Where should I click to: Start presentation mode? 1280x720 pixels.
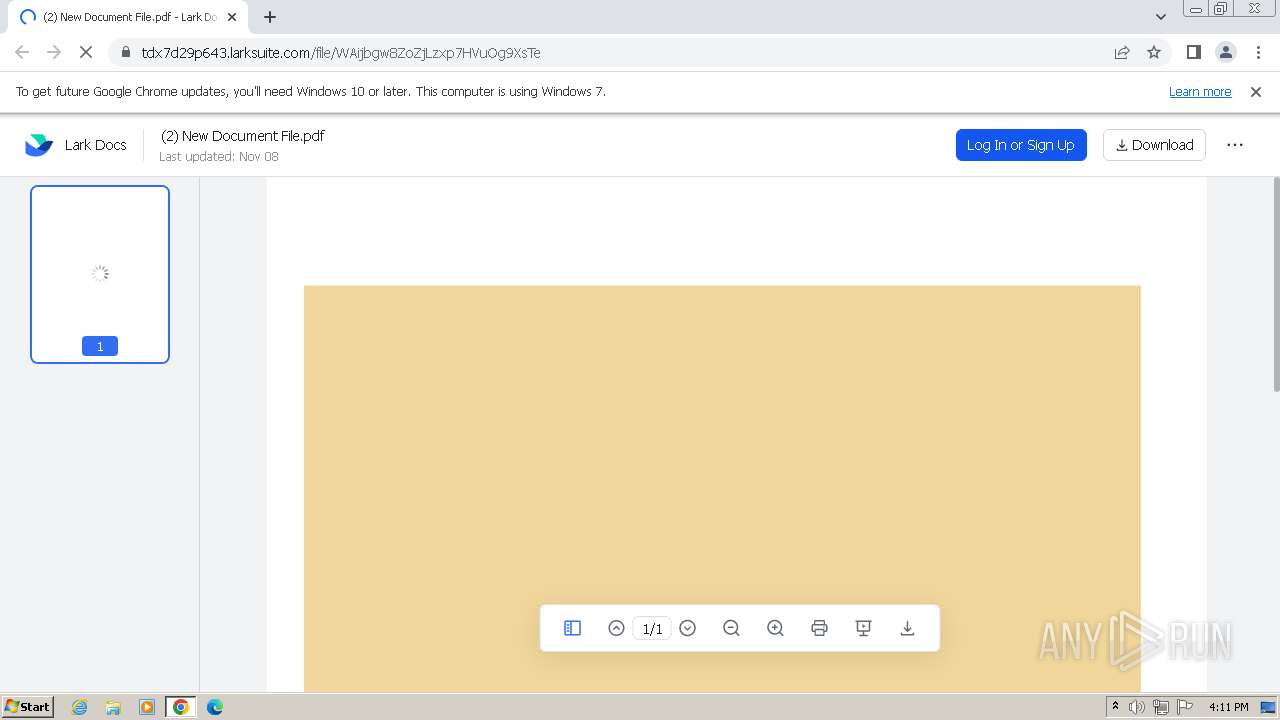pyautogui.click(x=863, y=628)
